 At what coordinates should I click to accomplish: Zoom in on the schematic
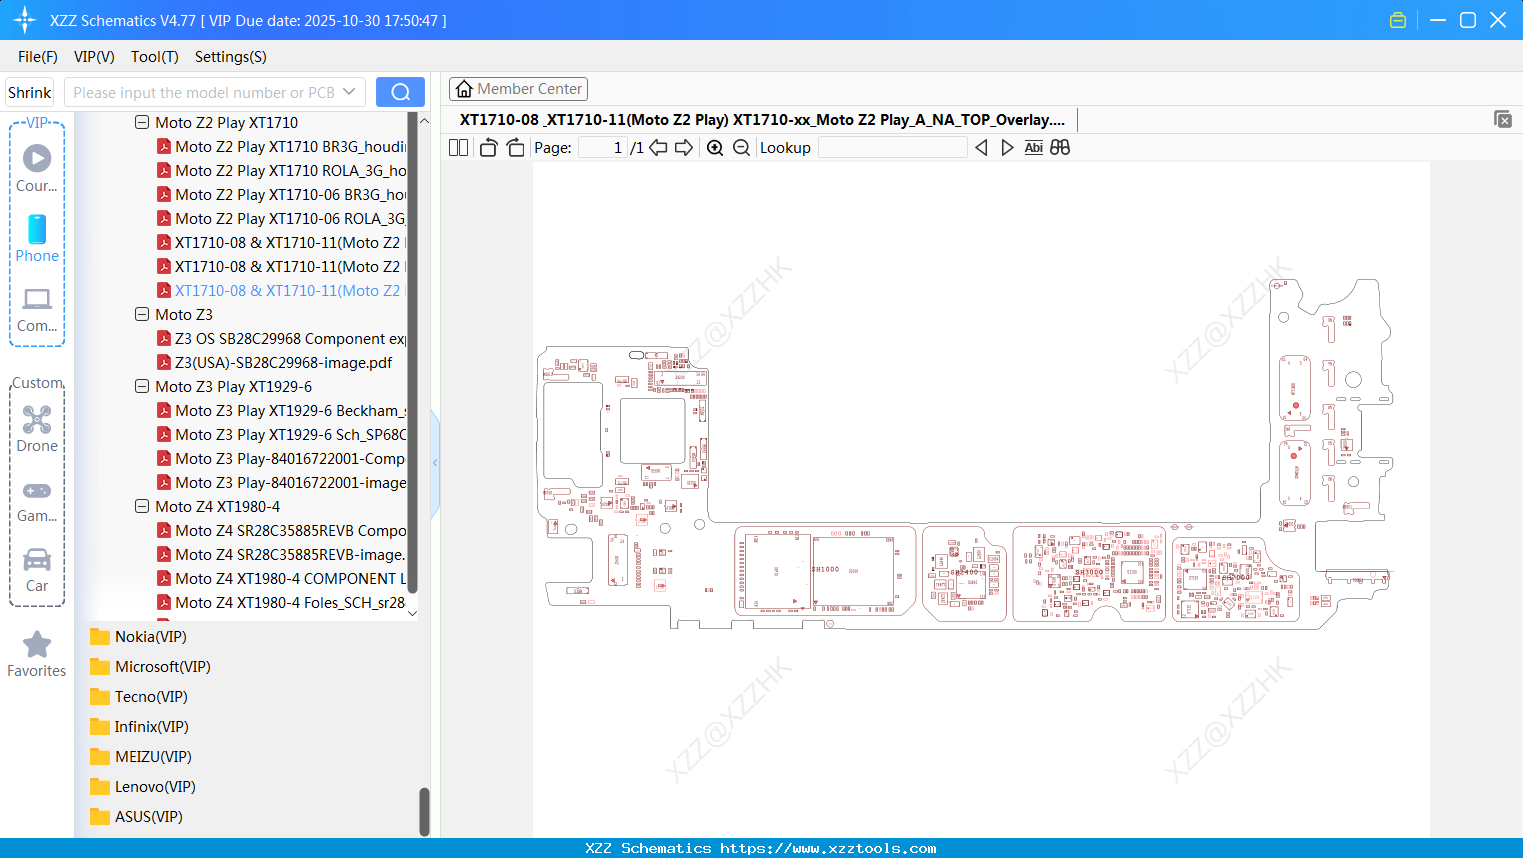tap(715, 148)
